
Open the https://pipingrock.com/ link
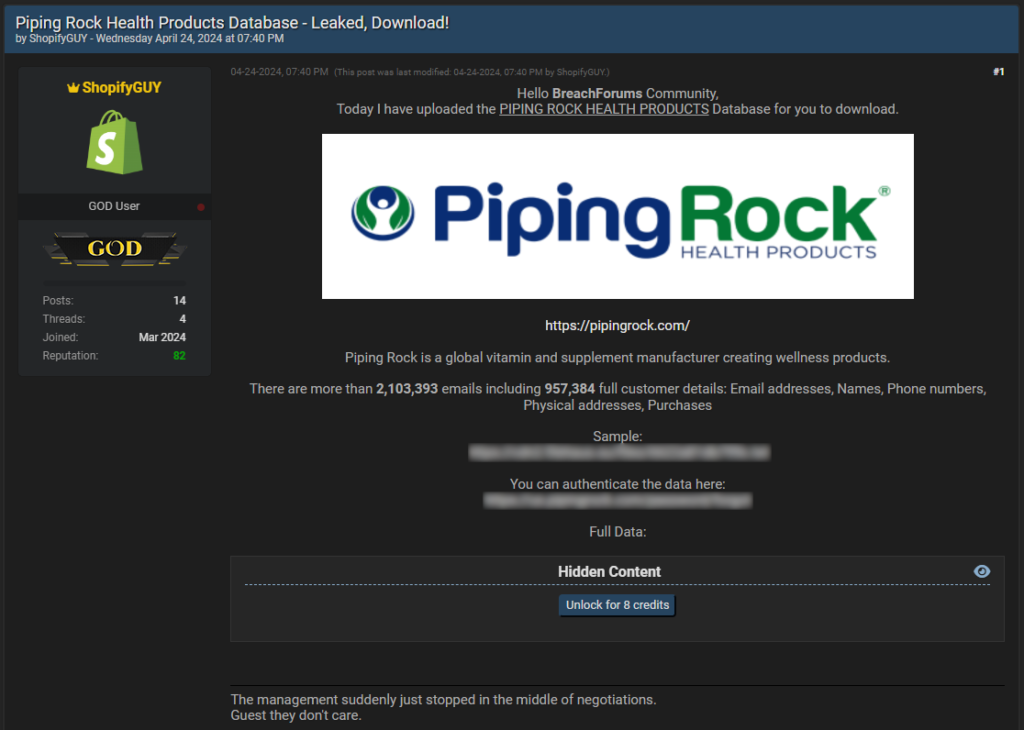[x=617, y=325]
